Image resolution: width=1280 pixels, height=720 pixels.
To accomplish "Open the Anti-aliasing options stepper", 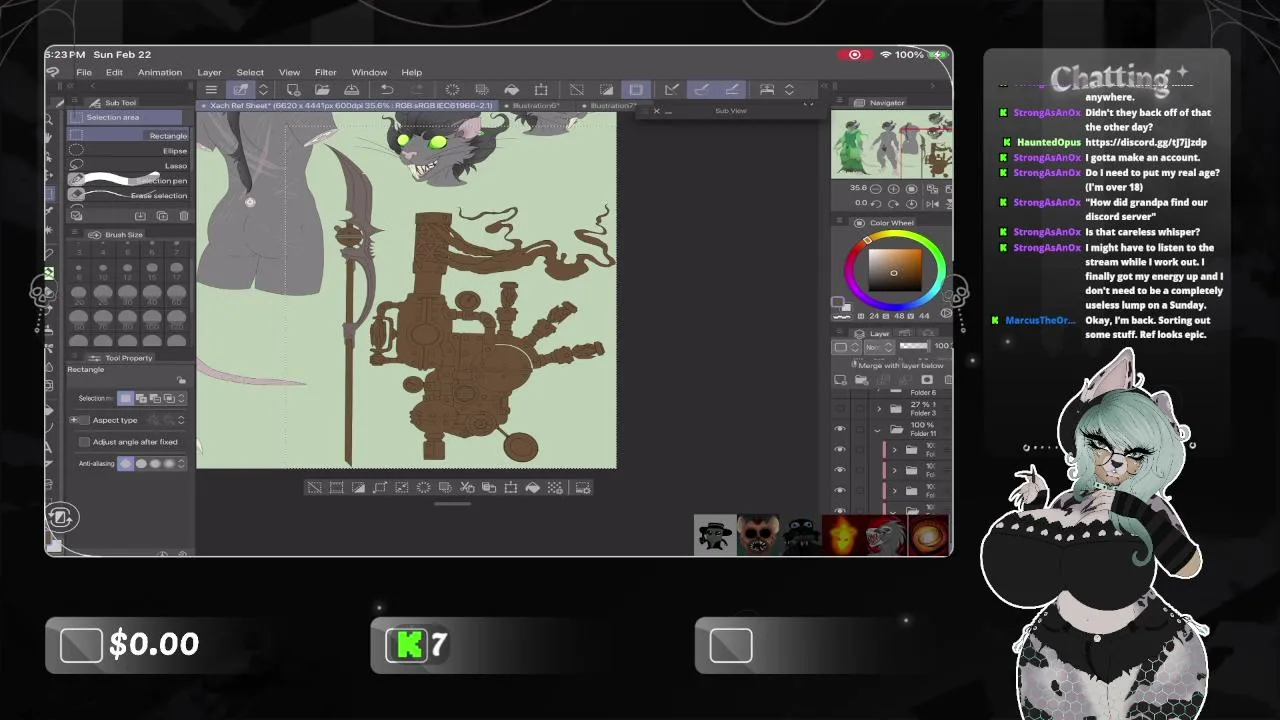I will point(182,464).
